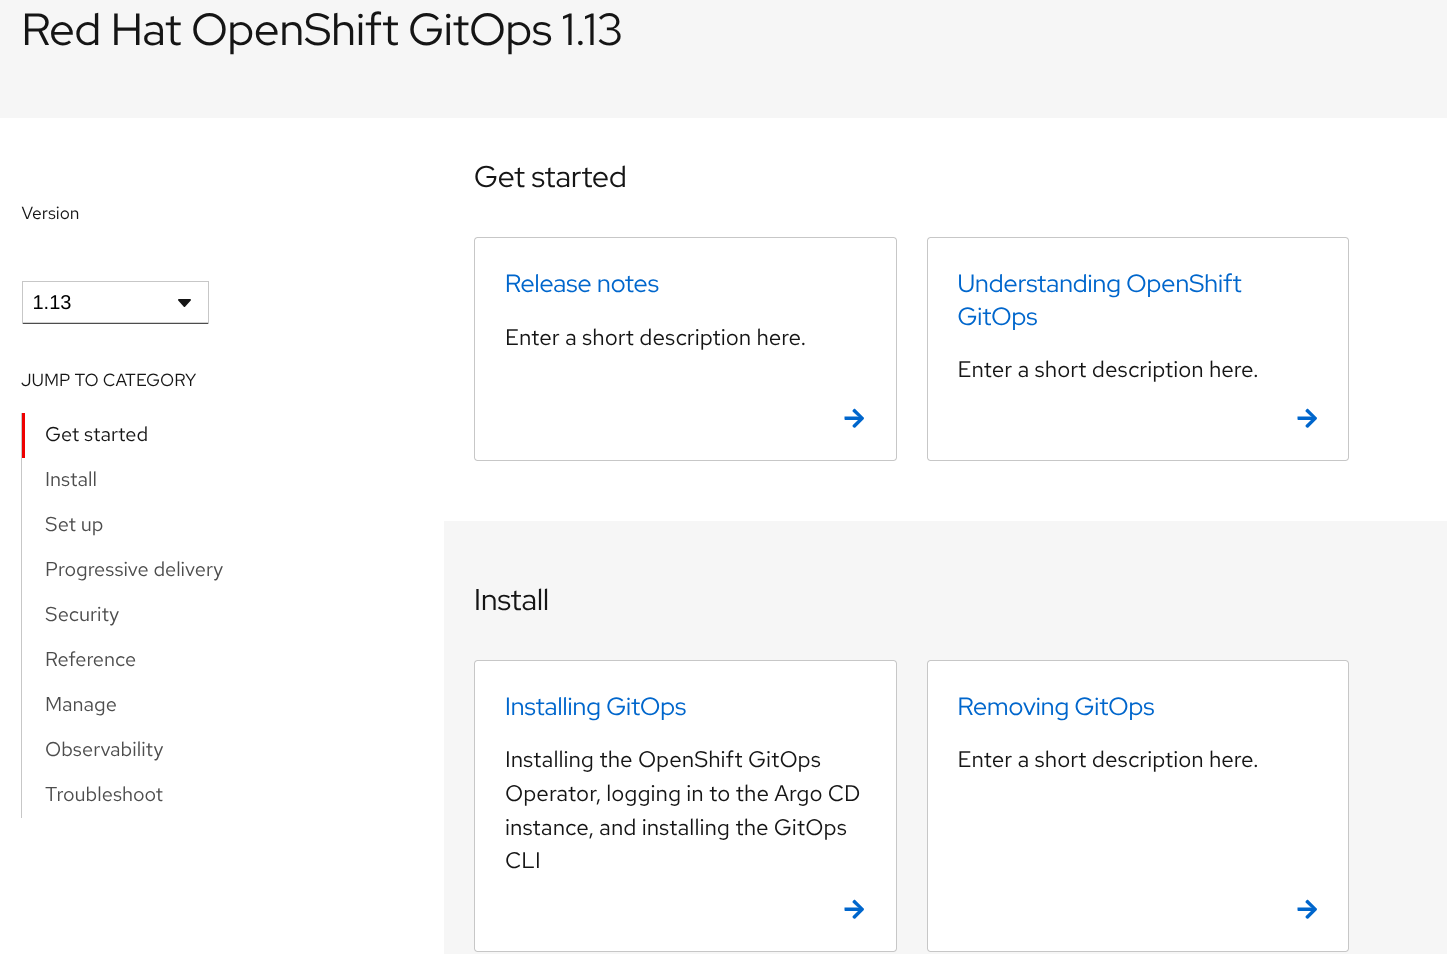Screen dimensions: 1447x954
Task: Select Set up in category list
Action: 74,524
